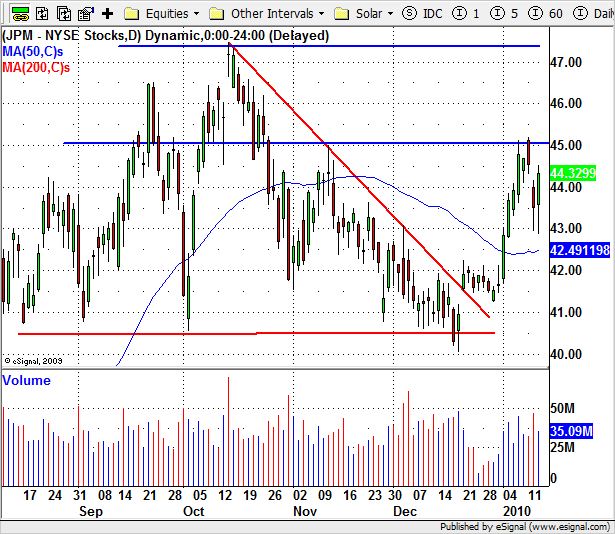
Task: Click the 47.00 price axis label
Action: point(566,62)
